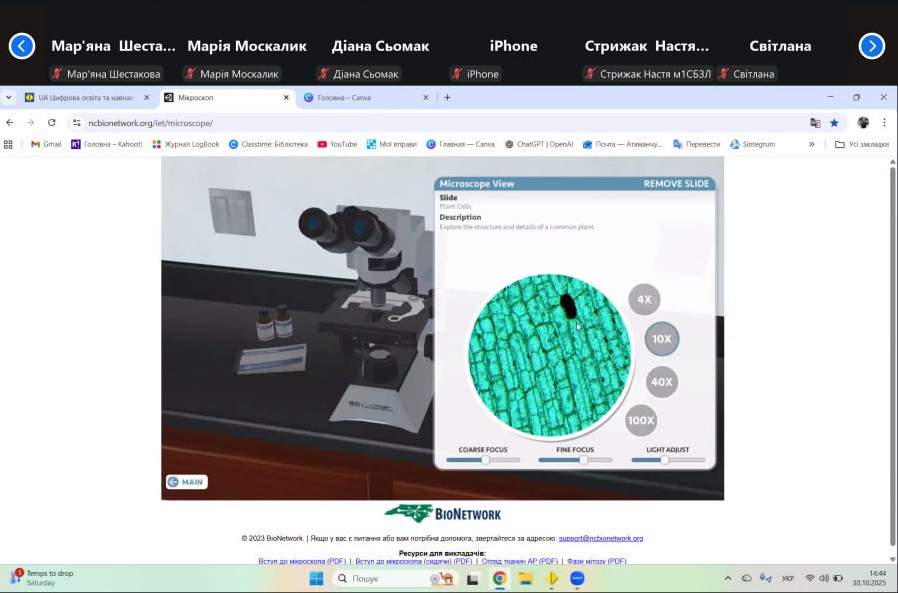
Task: Switch magnification to 40X
Action: [661, 381]
